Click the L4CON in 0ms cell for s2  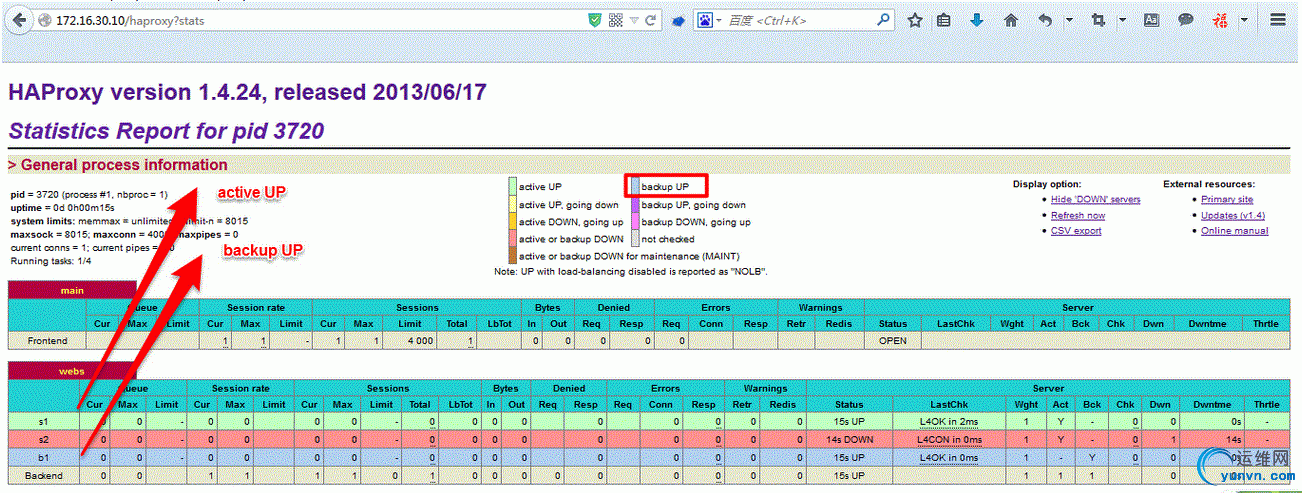coord(949,438)
